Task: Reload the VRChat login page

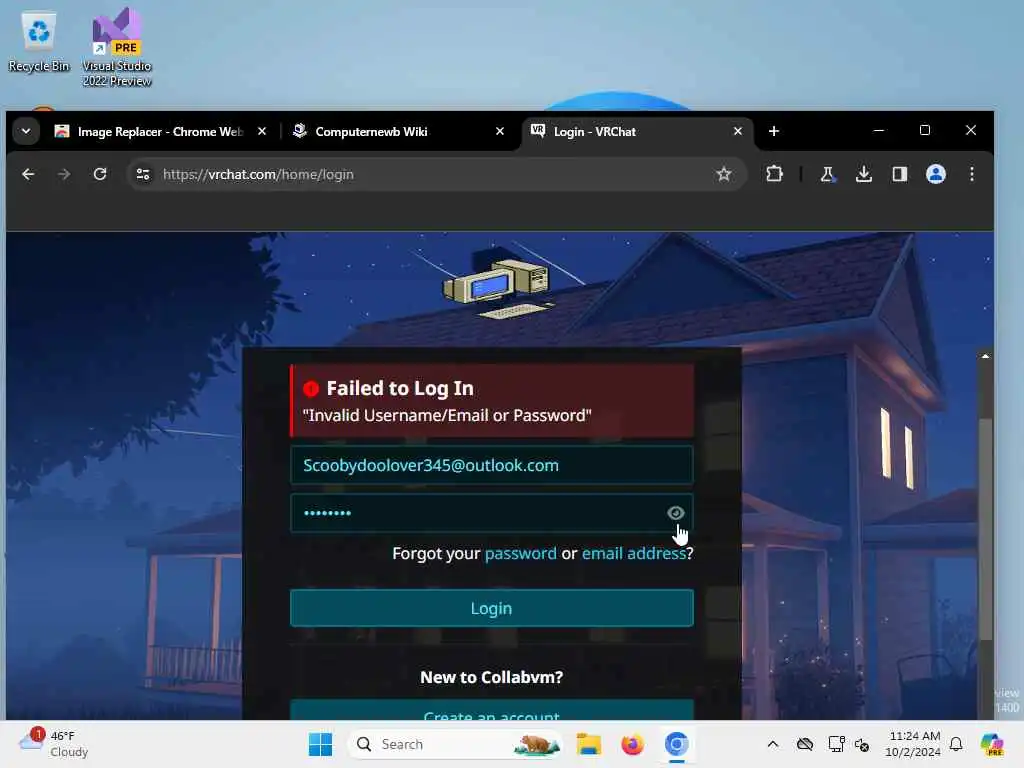Action: click(100, 174)
